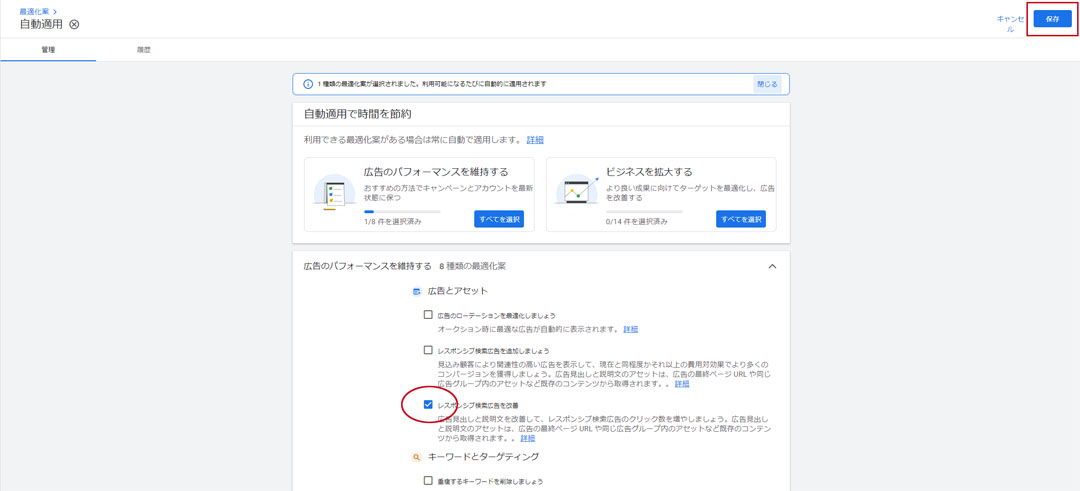1080x491 pixels.
Task: Open the 詳細 link under レスポンシブ検索広告を追加しましょう
Action: pyautogui.click(x=682, y=384)
